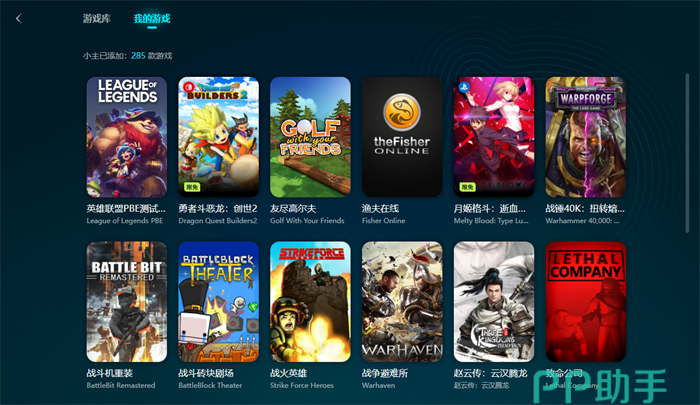Open Golf With Your Friends cover
Viewport: 700px width, 405px height.
click(x=310, y=137)
